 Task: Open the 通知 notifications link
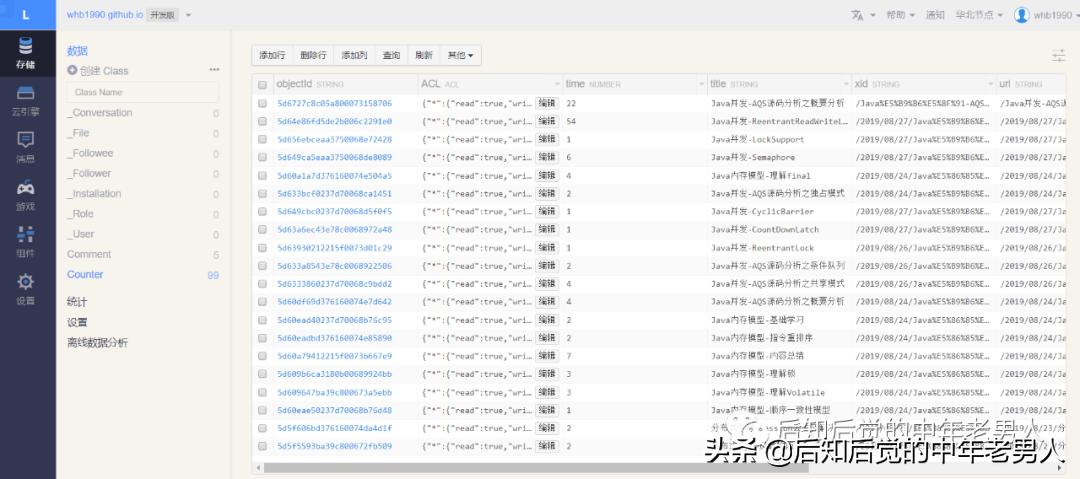pyautogui.click(x=935, y=15)
